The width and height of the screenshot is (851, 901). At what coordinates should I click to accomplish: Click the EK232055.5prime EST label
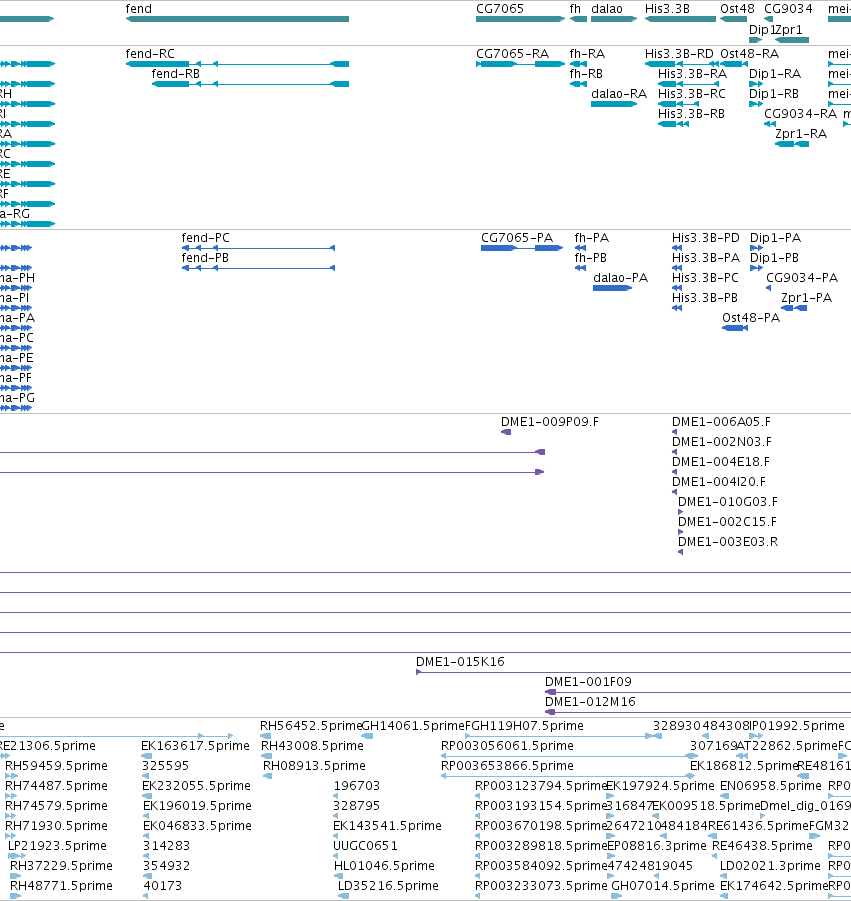(x=197, y=786)
